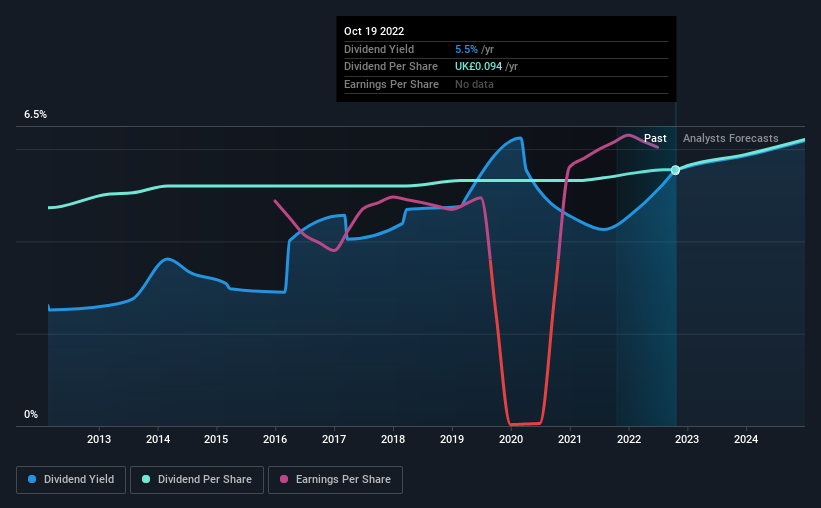Click the 2016 x-axis label

(275, 439)
